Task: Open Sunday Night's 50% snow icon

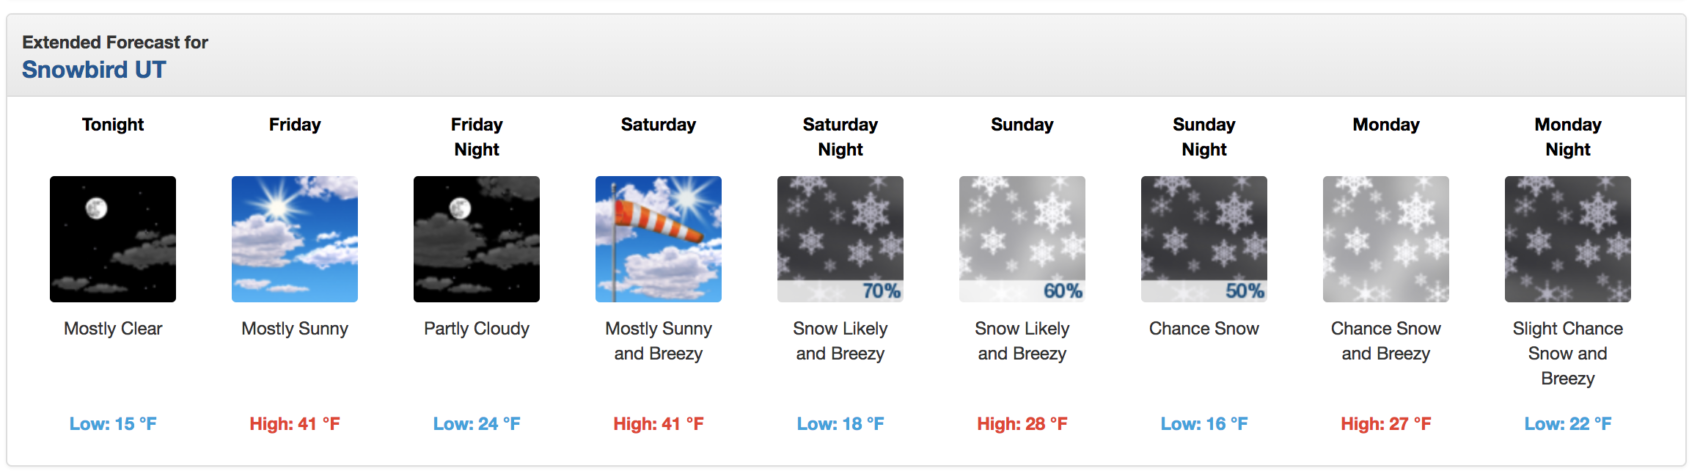Action: tap(1204, 239)
